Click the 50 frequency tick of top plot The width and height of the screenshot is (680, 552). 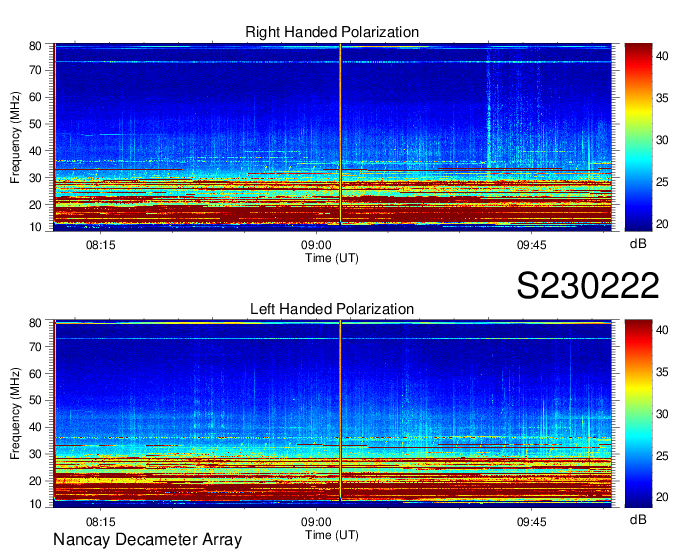(x=35, y=124)
